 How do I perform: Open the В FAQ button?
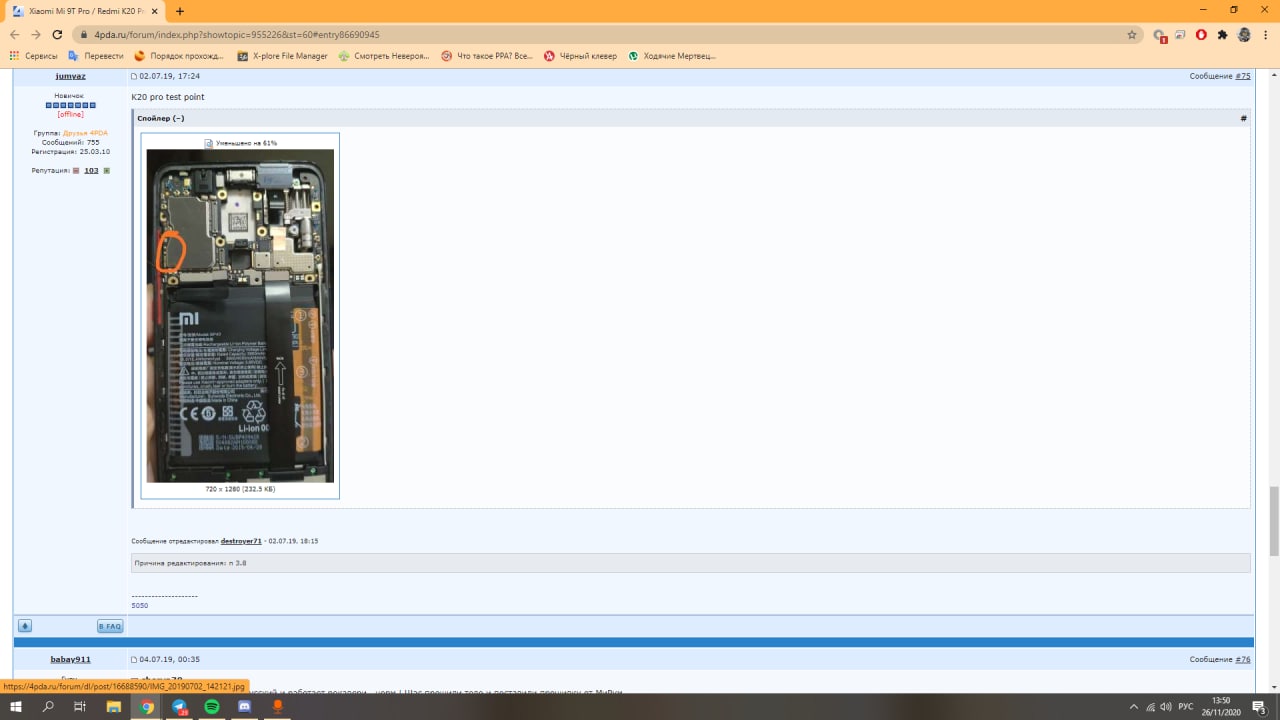click(110, 626)
